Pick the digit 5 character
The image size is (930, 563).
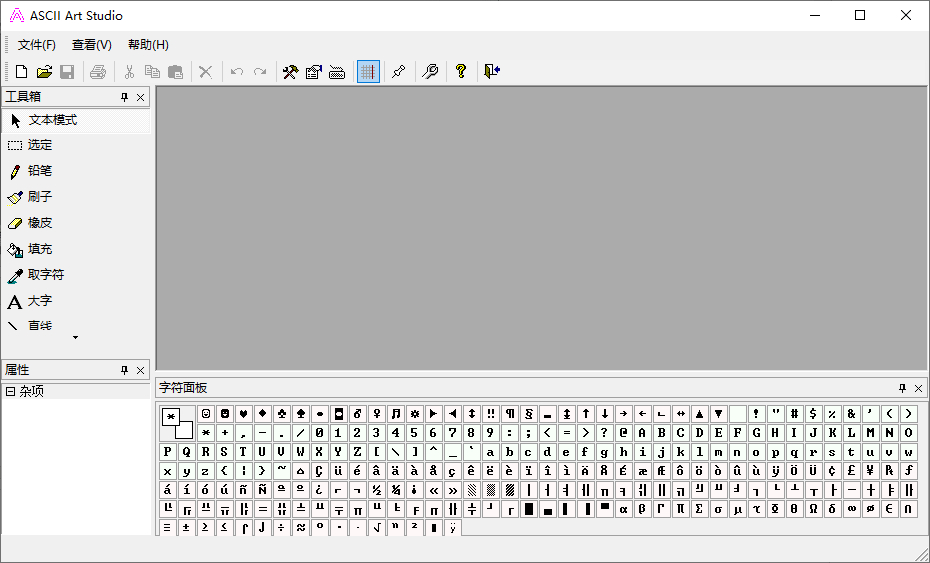414,432
